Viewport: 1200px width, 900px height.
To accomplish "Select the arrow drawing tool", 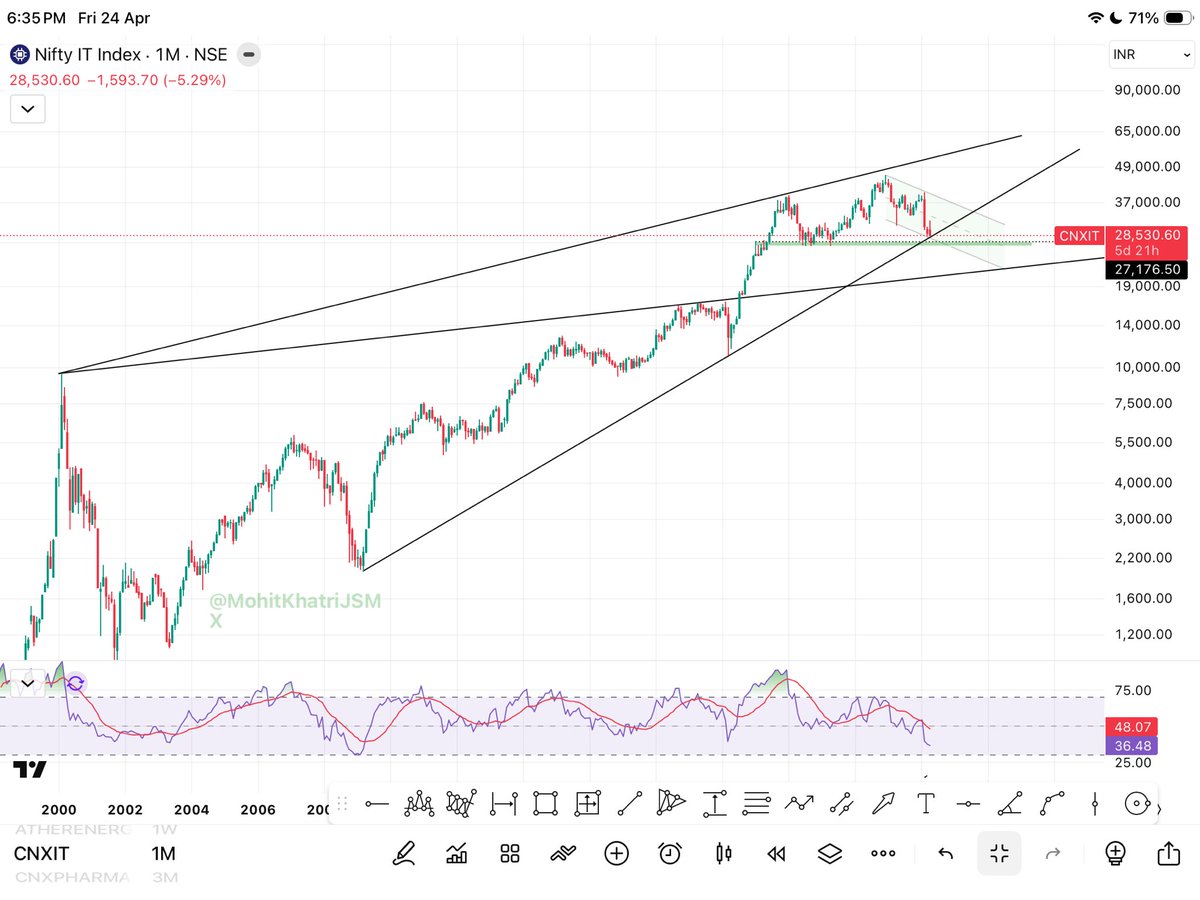I will tap(884, 803).
